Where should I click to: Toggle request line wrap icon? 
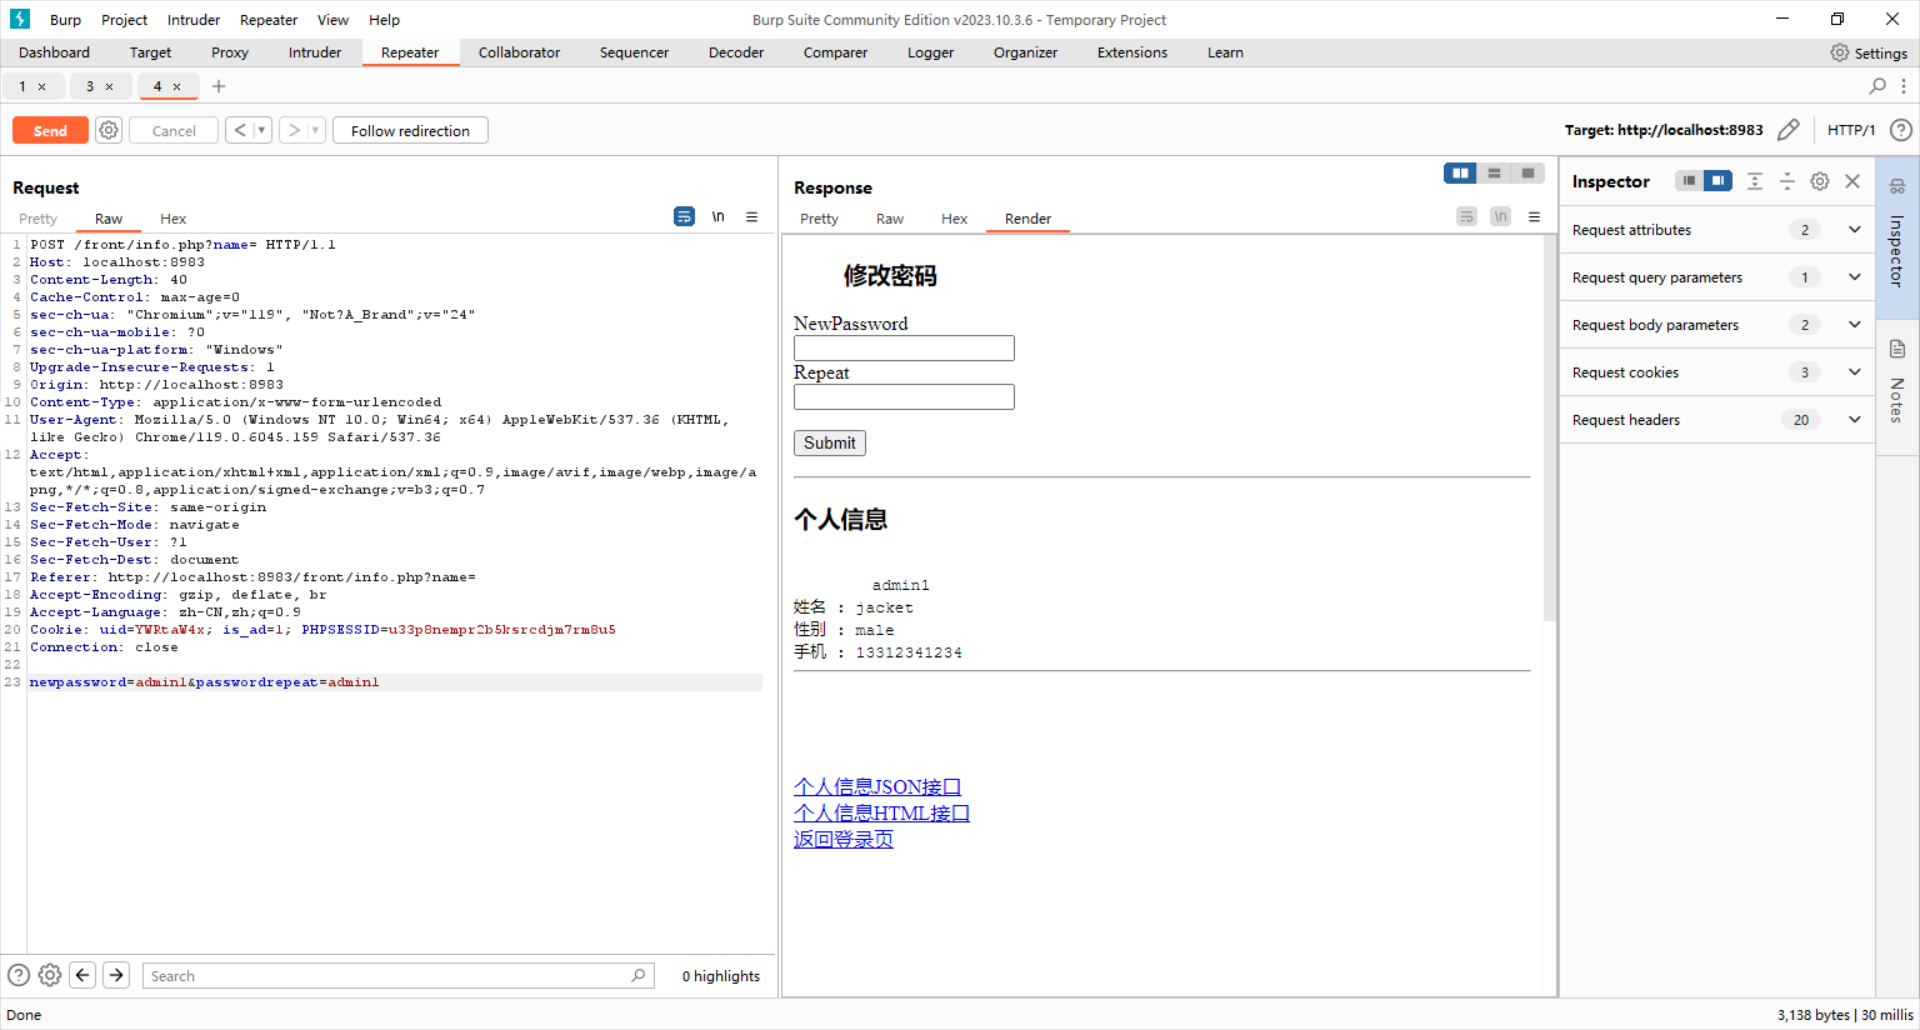684,217
